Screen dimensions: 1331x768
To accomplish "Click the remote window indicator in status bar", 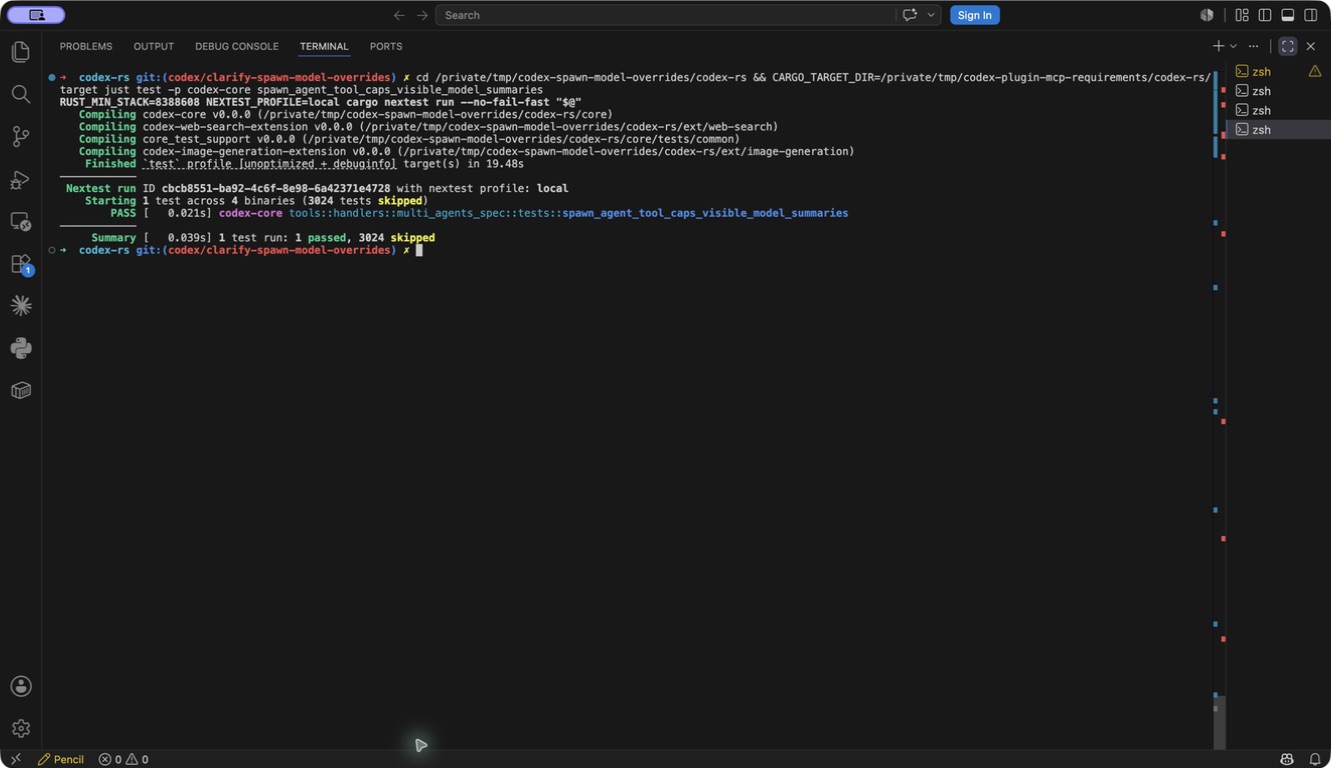I will tap(14, 759).
